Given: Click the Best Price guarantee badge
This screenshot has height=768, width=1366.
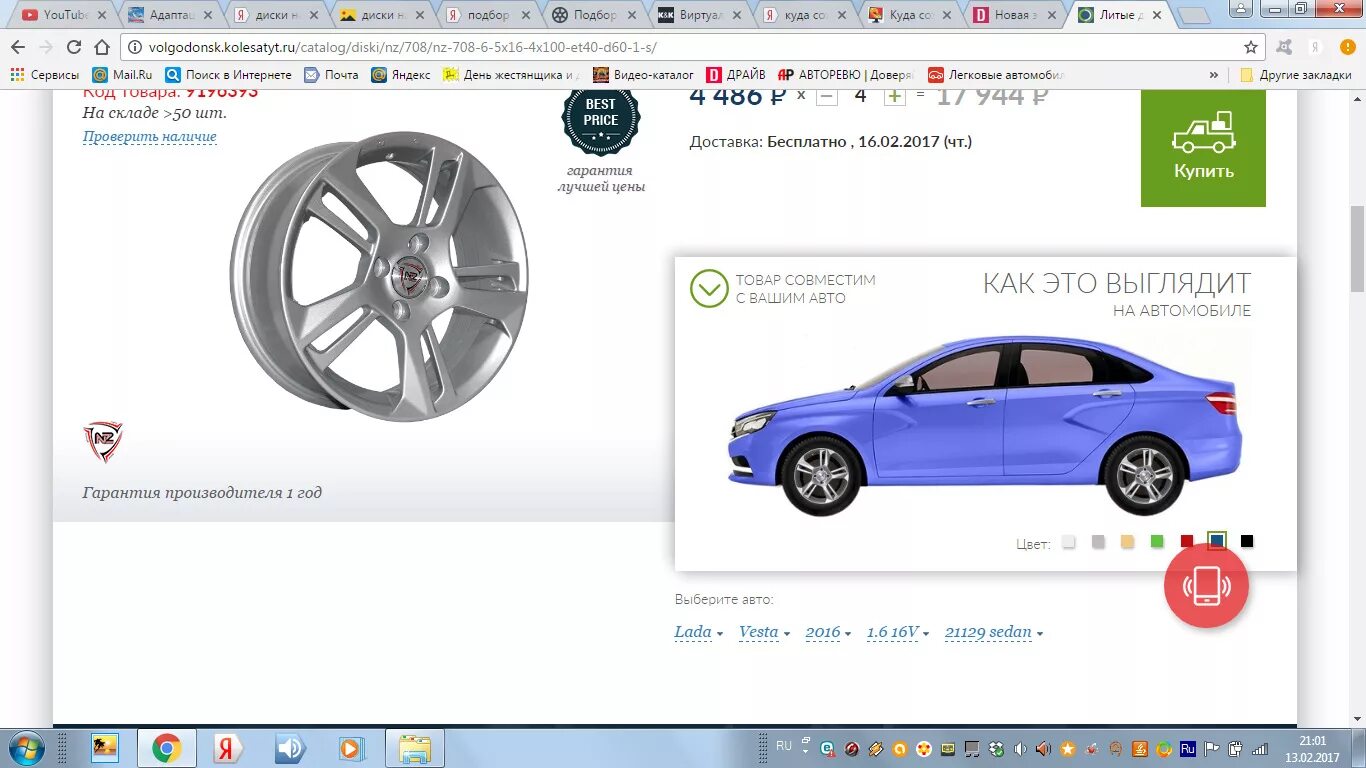Looking at the screenshot, I should point(600,119).
